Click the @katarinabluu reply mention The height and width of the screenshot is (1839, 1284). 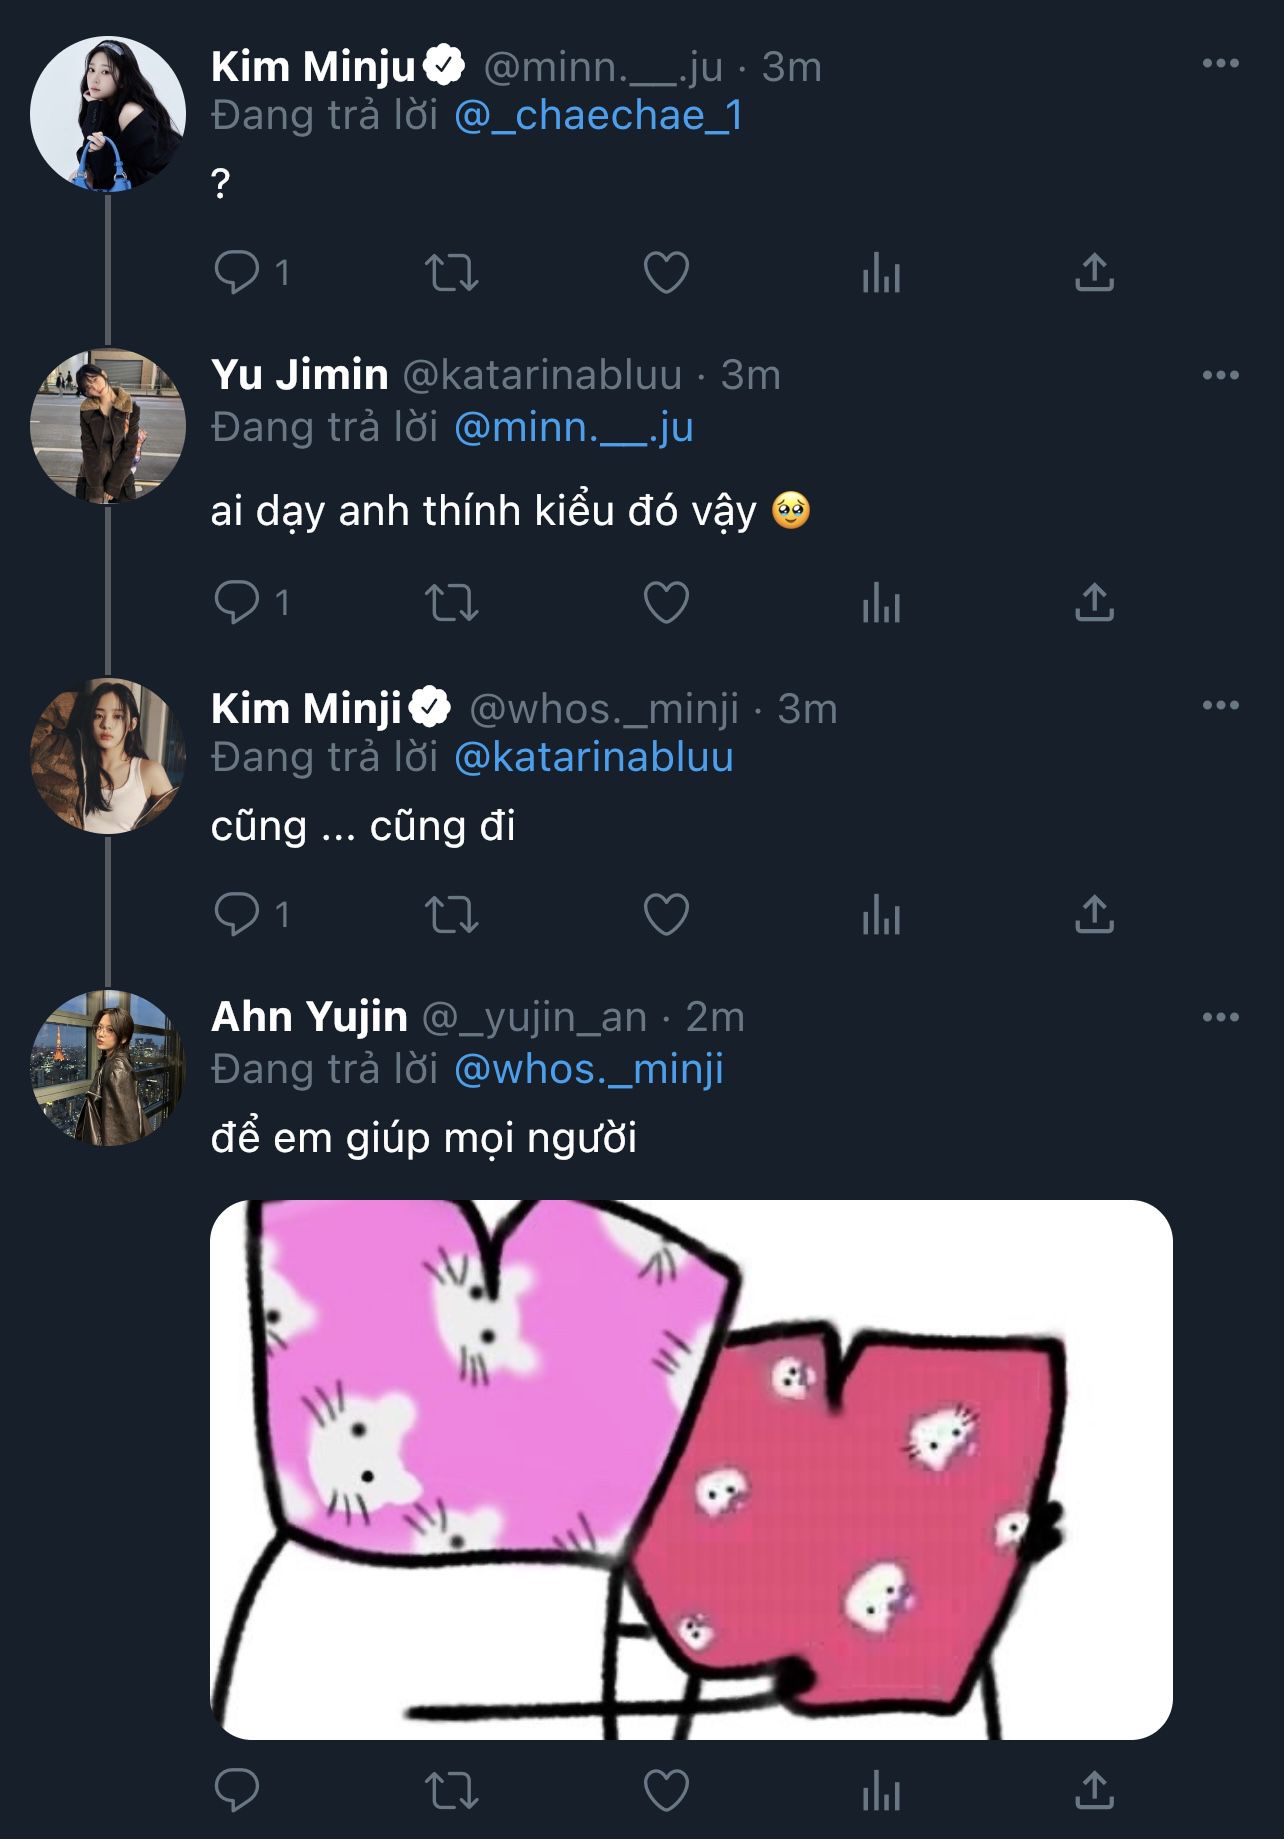594,758
